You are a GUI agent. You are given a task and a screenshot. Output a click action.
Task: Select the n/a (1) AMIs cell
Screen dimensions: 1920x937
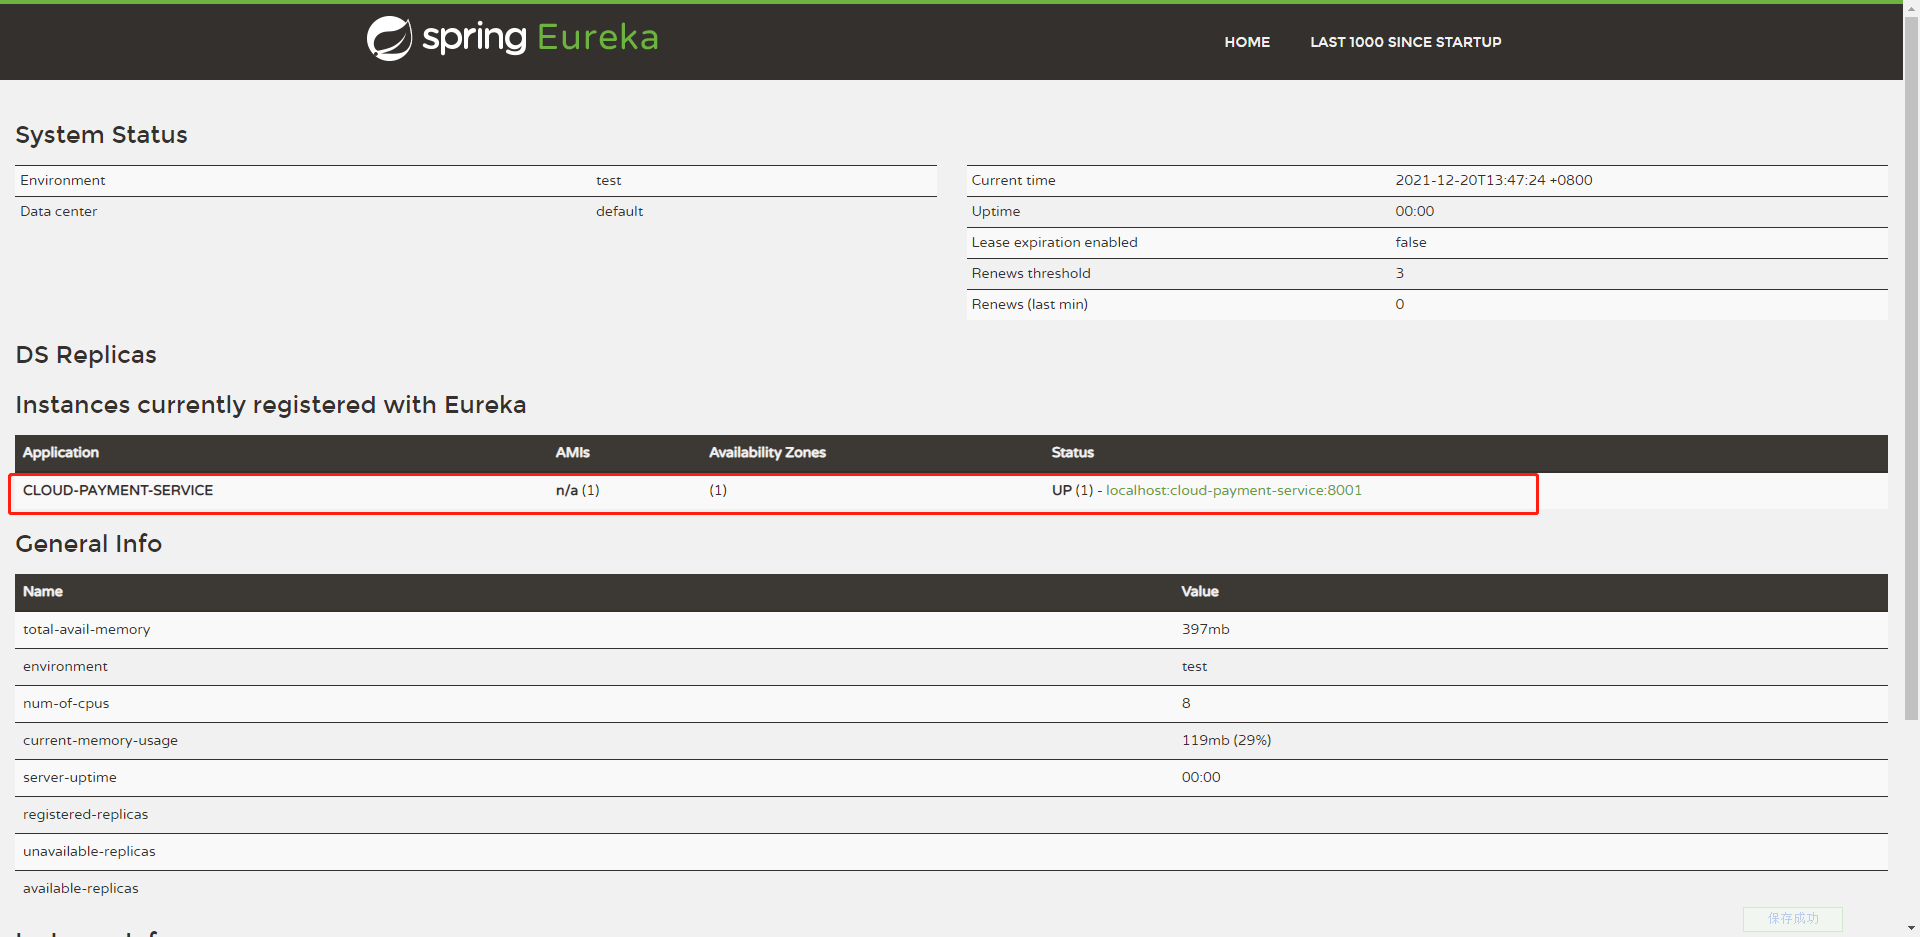click(x=578, y=490)
